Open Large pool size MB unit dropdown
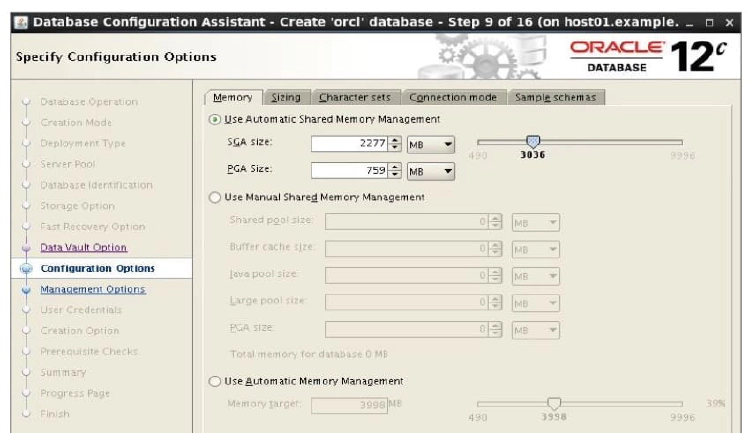 tap(535, 303)
